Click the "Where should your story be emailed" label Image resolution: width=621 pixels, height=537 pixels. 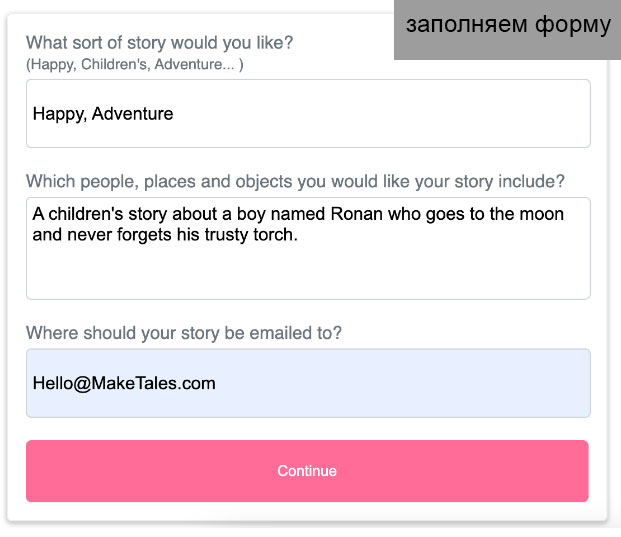pos(184,333)
